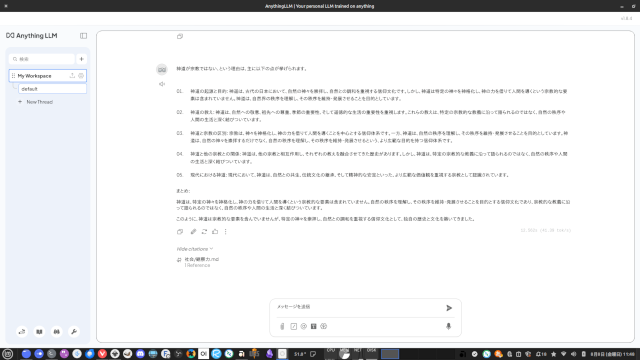
Task: Start voice input with microphone icon
Action: coord(449,326)
